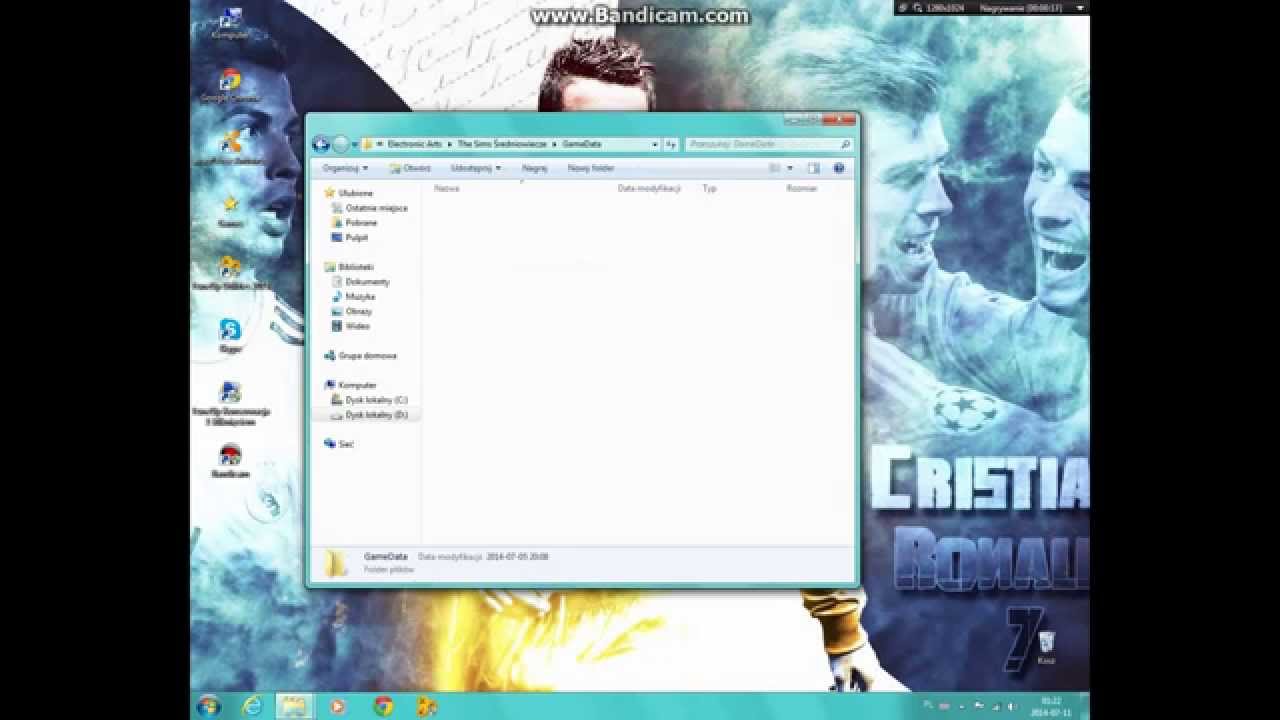Launch Internet Explorer from the taskbar
Screen dimensions: 1280x720
(x=253, y=706)
